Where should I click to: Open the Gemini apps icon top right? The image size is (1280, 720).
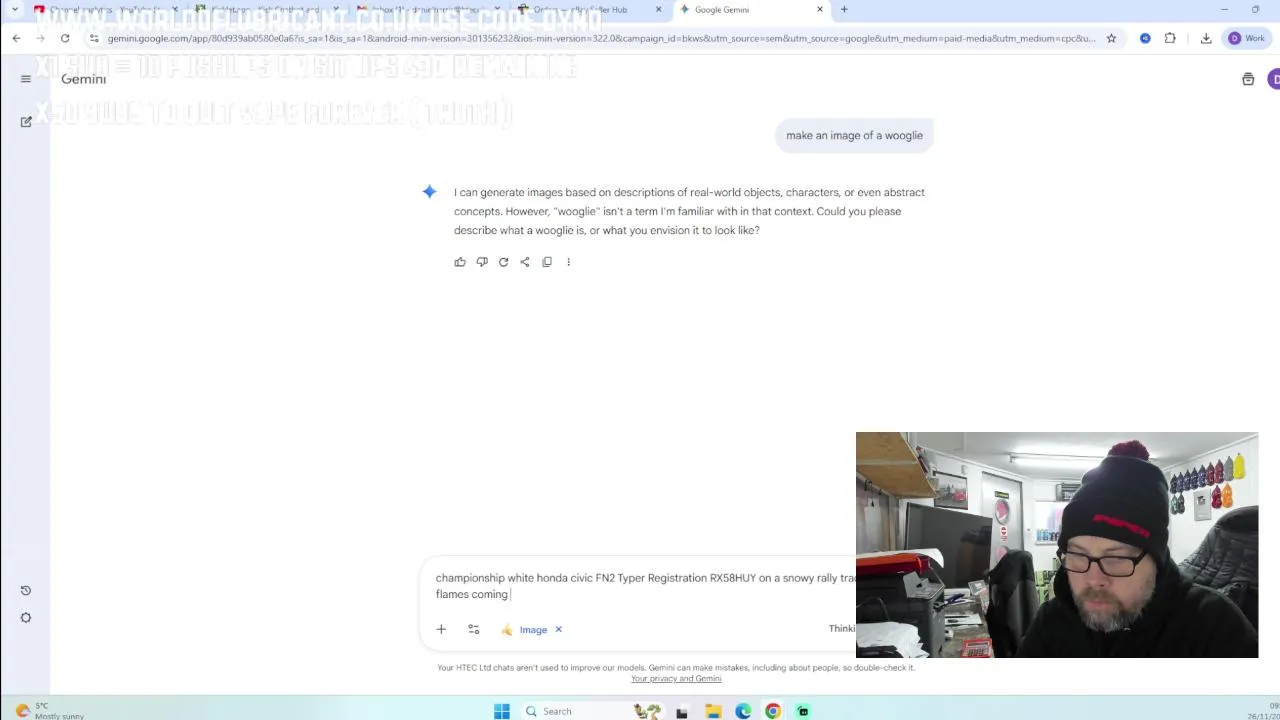1248,79
